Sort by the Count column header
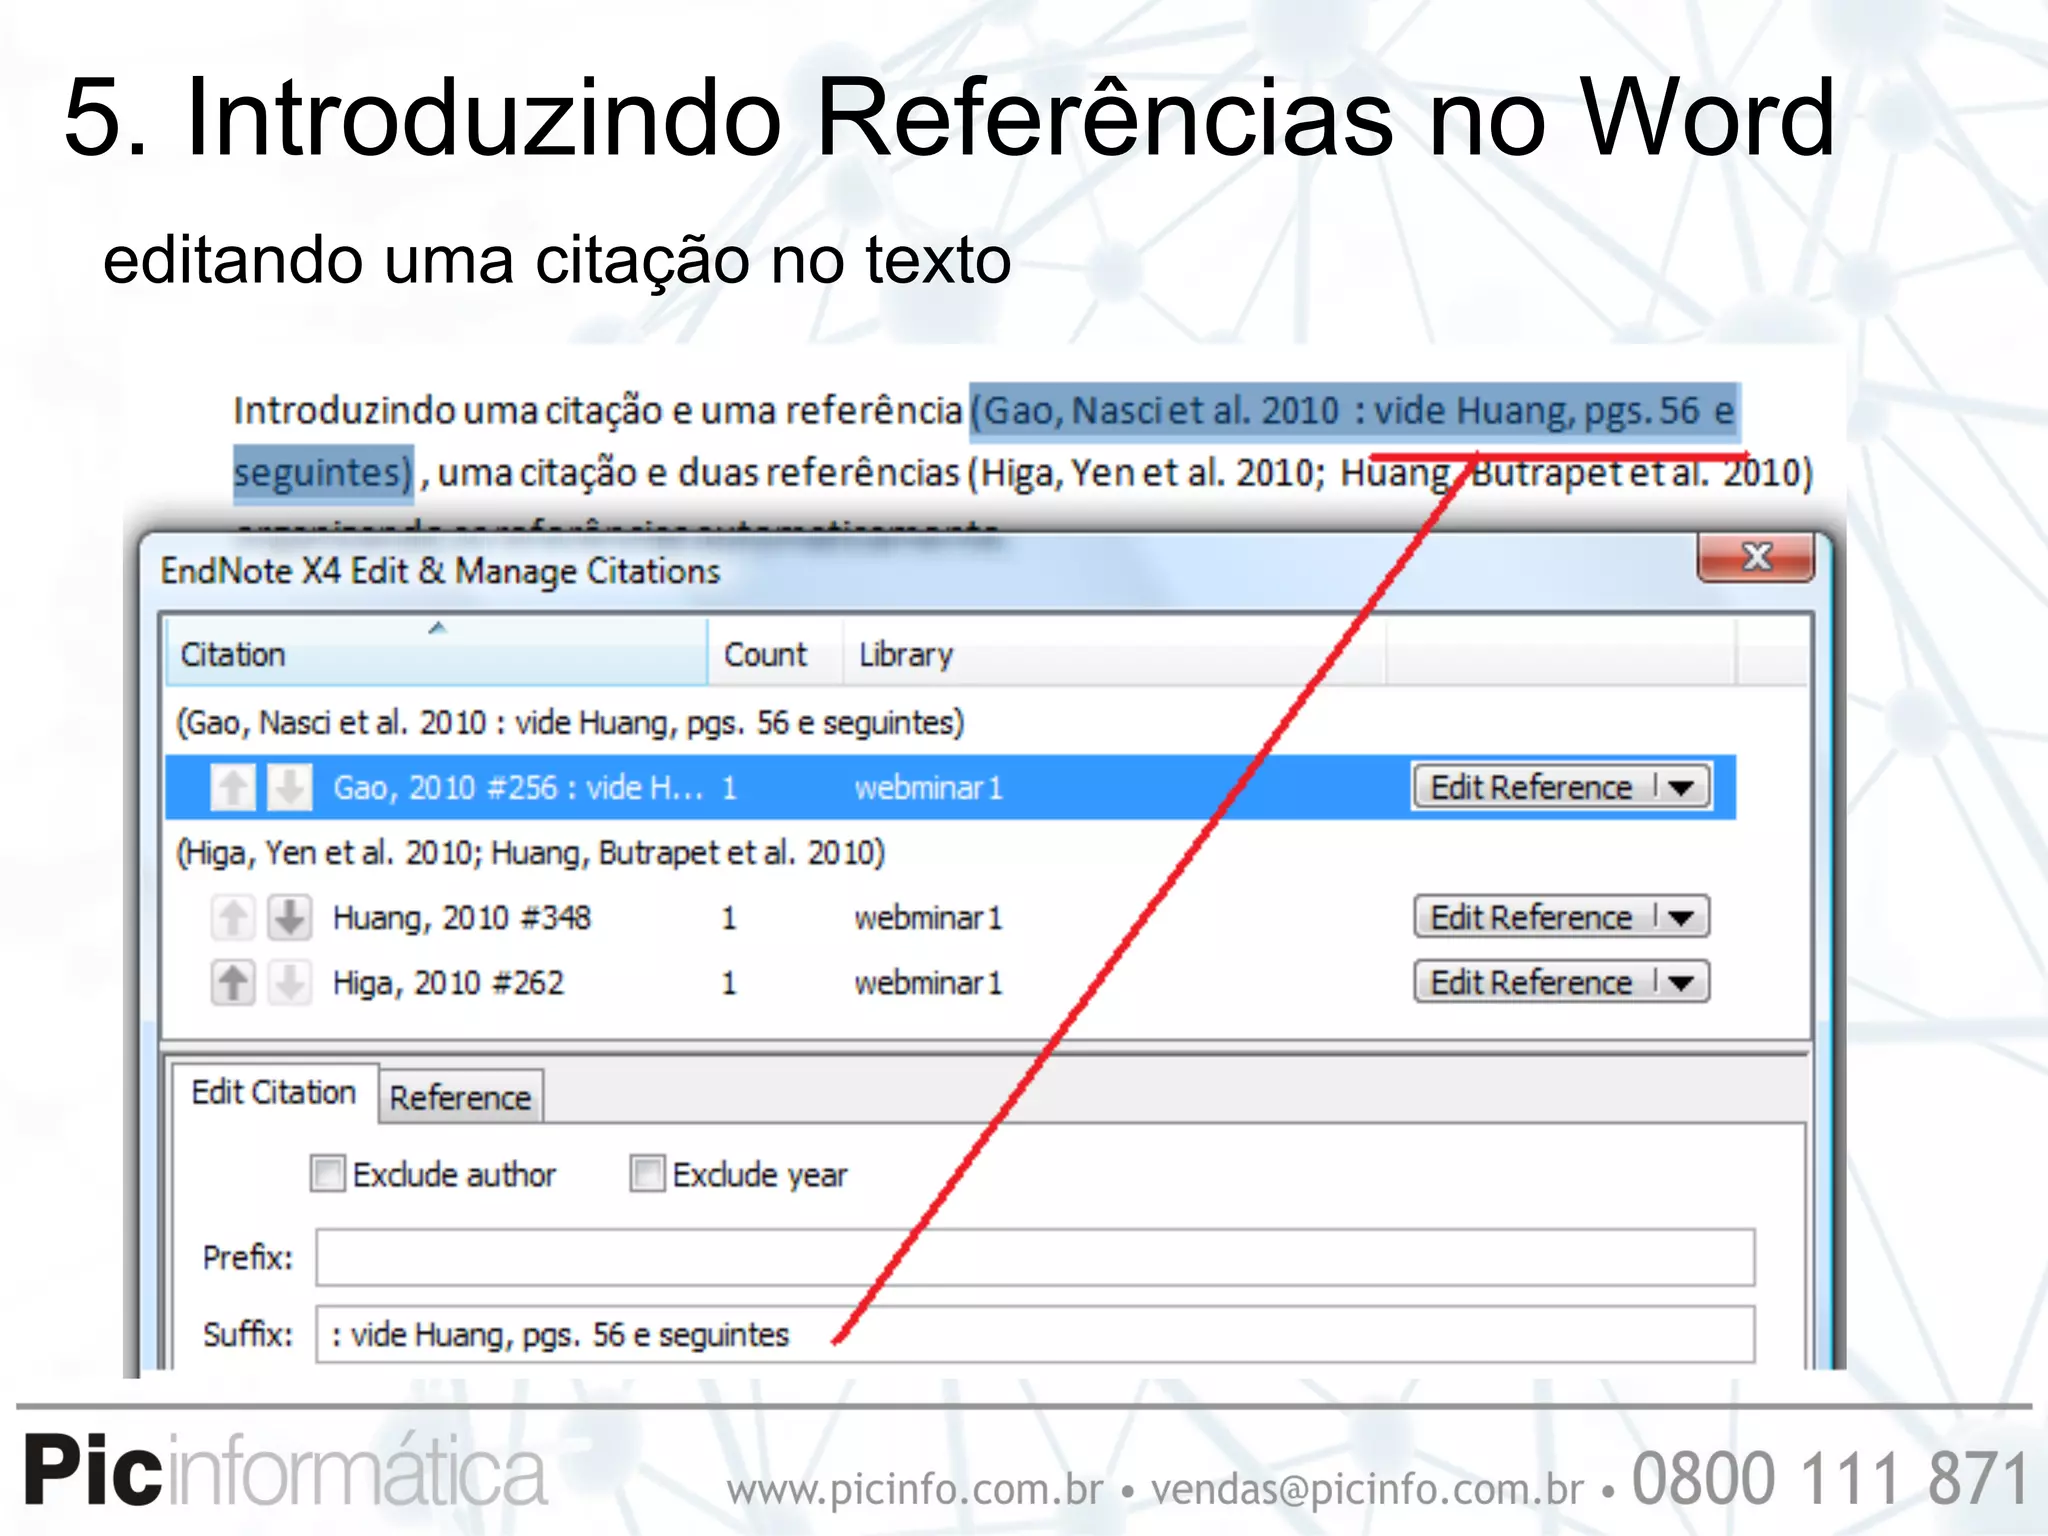The width and height of the screenshot is (2048, 1536). click(775, 653)
